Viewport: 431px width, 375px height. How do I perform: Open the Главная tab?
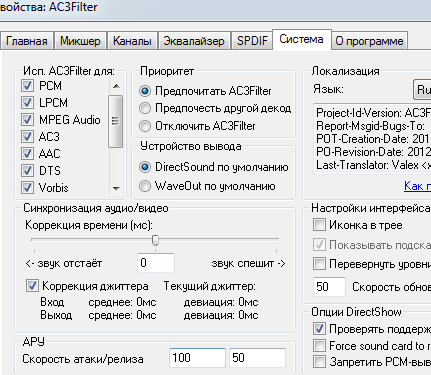[26, 41]
